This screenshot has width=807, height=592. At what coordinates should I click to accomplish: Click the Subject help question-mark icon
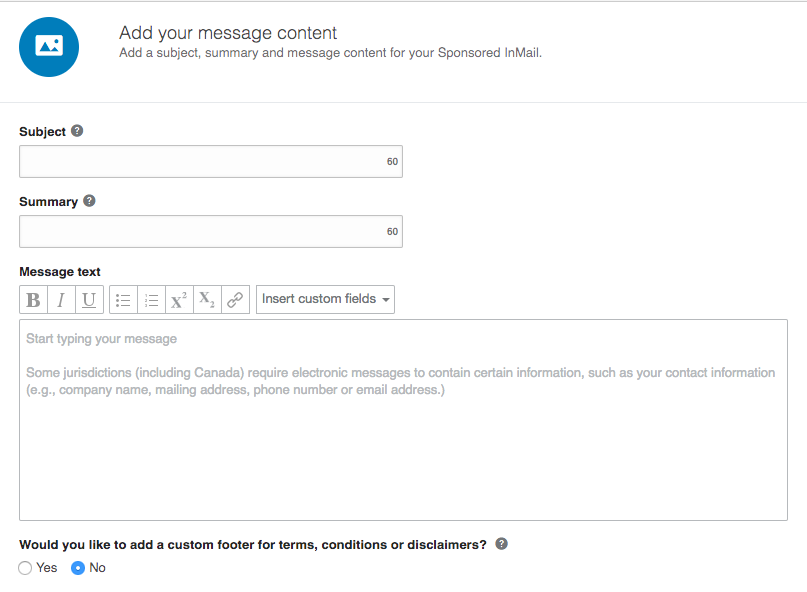coord(77,131)
